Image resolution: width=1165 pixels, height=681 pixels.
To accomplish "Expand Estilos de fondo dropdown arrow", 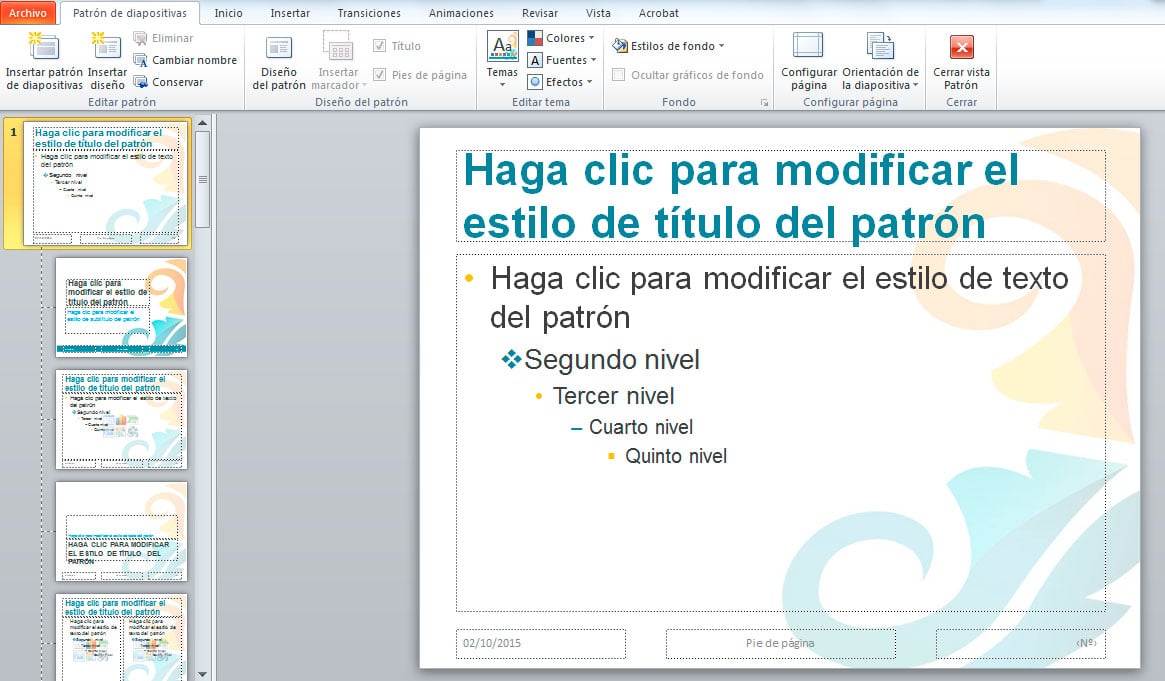I will [721, 46].
